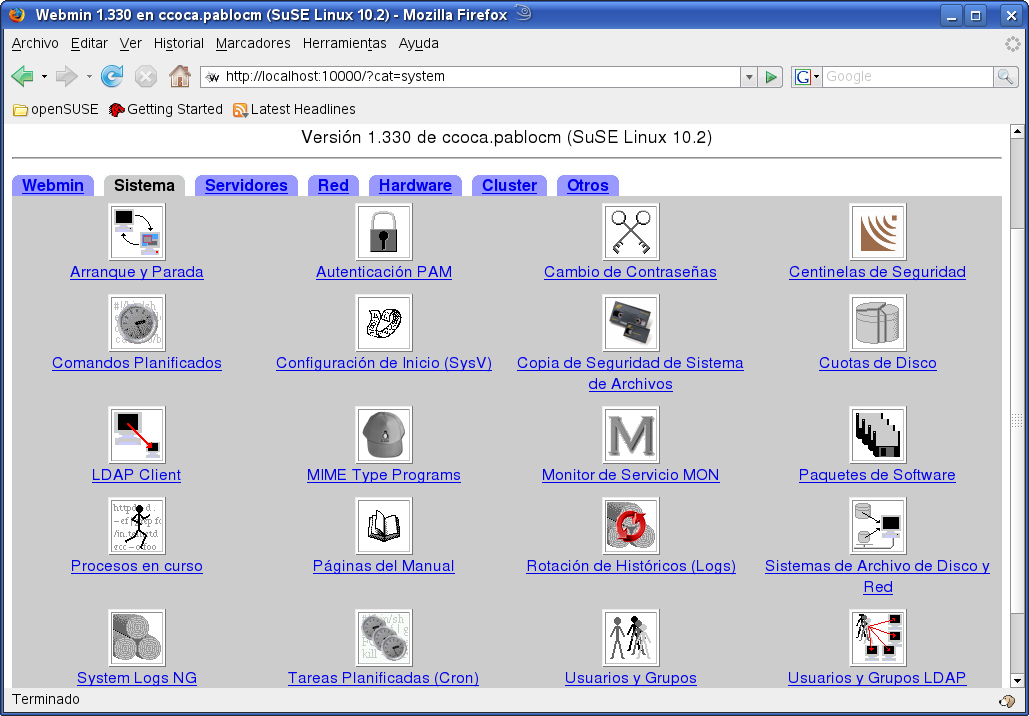
Task: Open the Rotación de Históricos logs icon
Action: [630, 526]
